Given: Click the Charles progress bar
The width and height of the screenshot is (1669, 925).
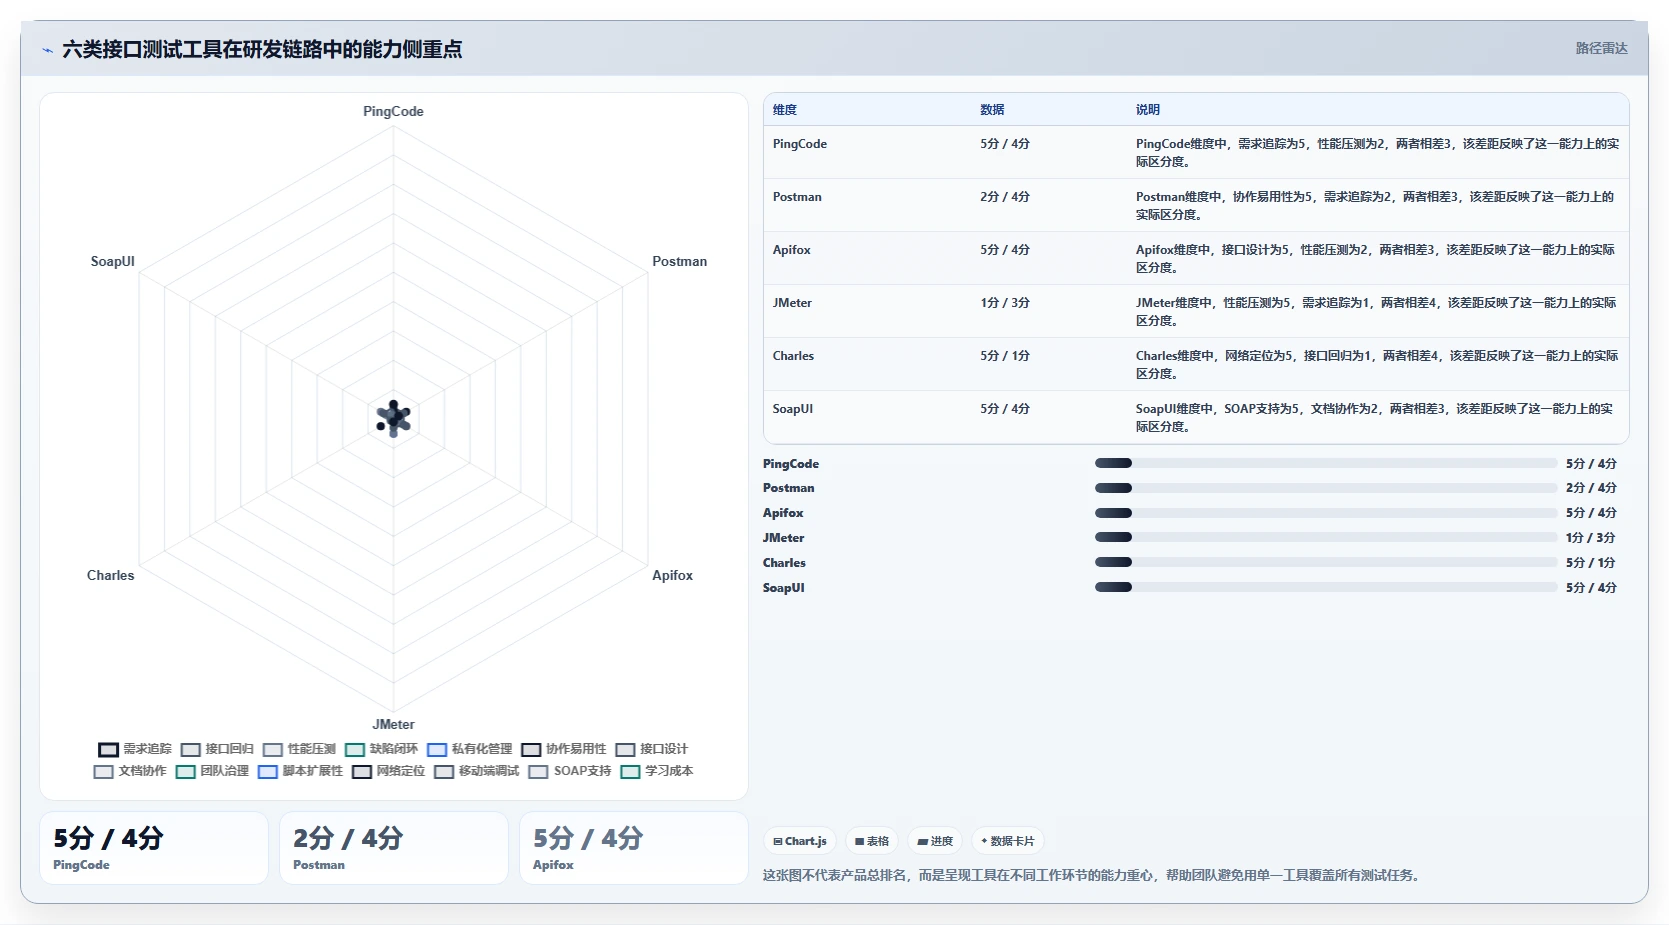Looking at the screenshot, I should [1326, 562].
